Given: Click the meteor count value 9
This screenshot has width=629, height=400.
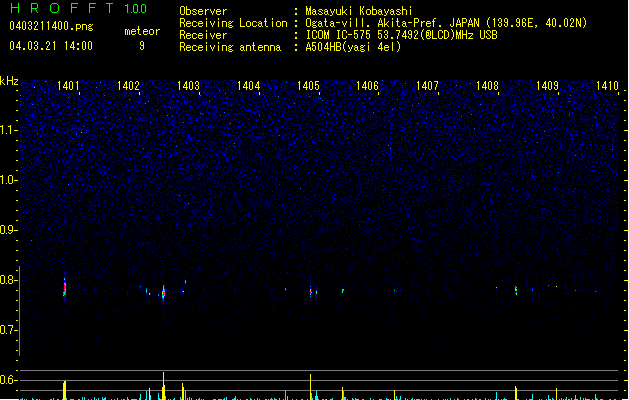Looking at the screenshot, I should [142, 46].
